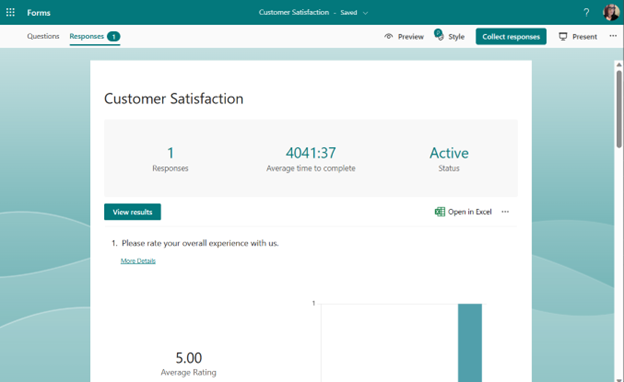Open the ellipsis menu beside Open in Excel

[x=505, y=212]
